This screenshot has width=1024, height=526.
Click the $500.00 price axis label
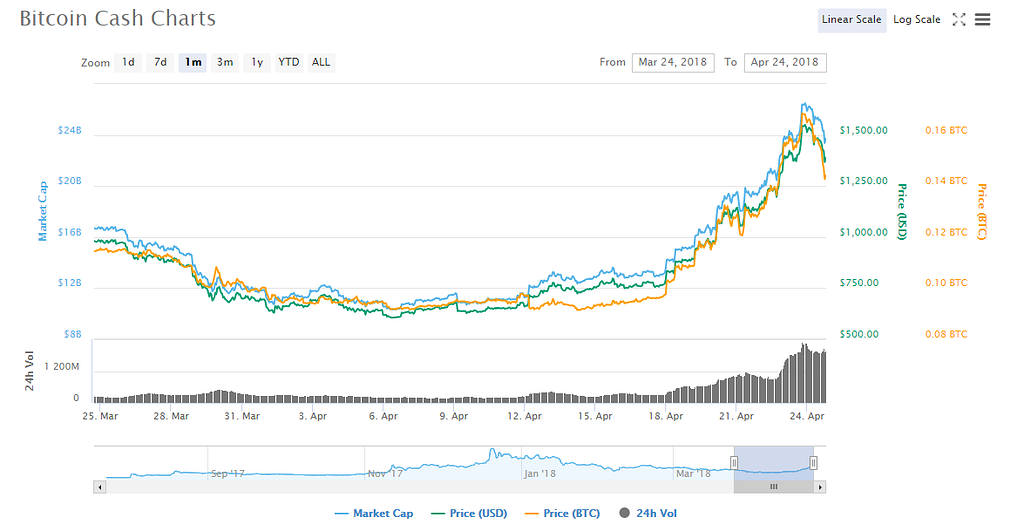pos(859,335)
